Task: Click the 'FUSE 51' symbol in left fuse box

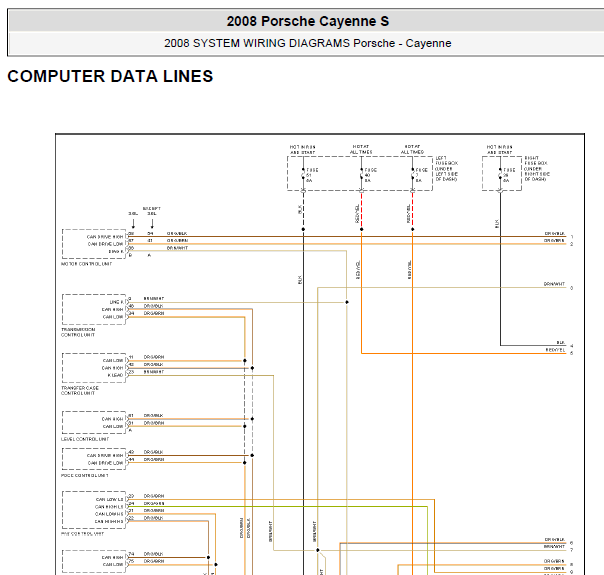Action: 304,175
